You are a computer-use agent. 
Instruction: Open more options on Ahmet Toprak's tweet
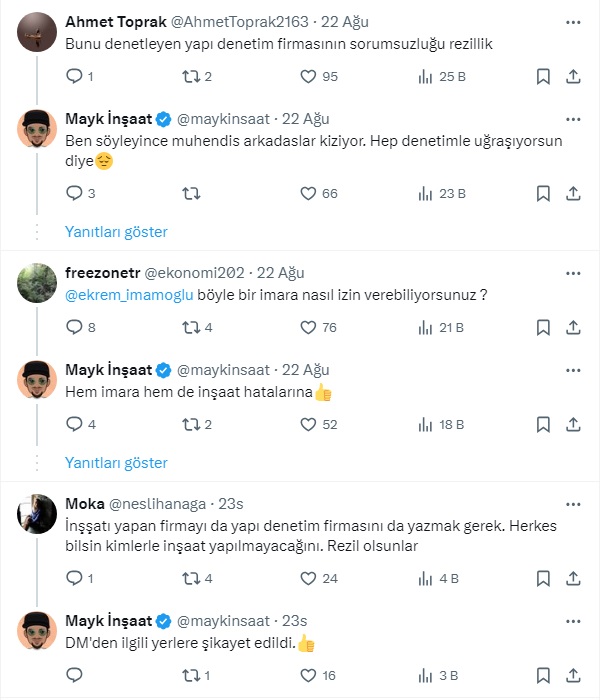(573, 20)
